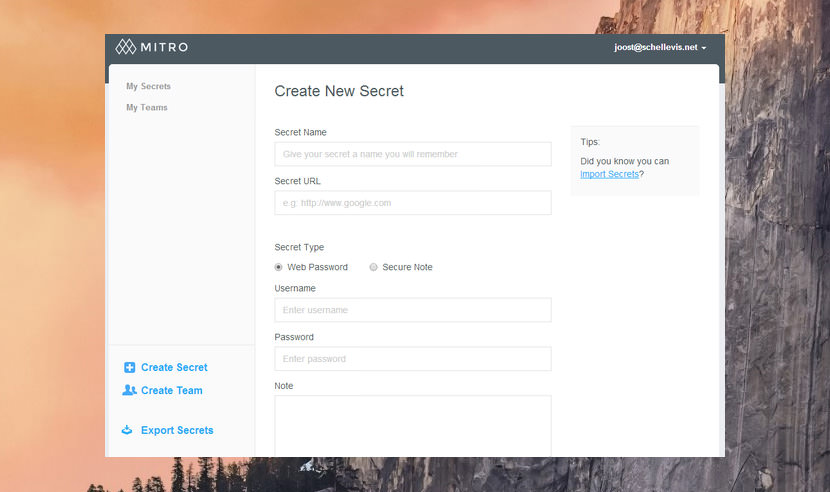Focus the Secret URL input field
830x492 pixels.
tap(413, 203)
